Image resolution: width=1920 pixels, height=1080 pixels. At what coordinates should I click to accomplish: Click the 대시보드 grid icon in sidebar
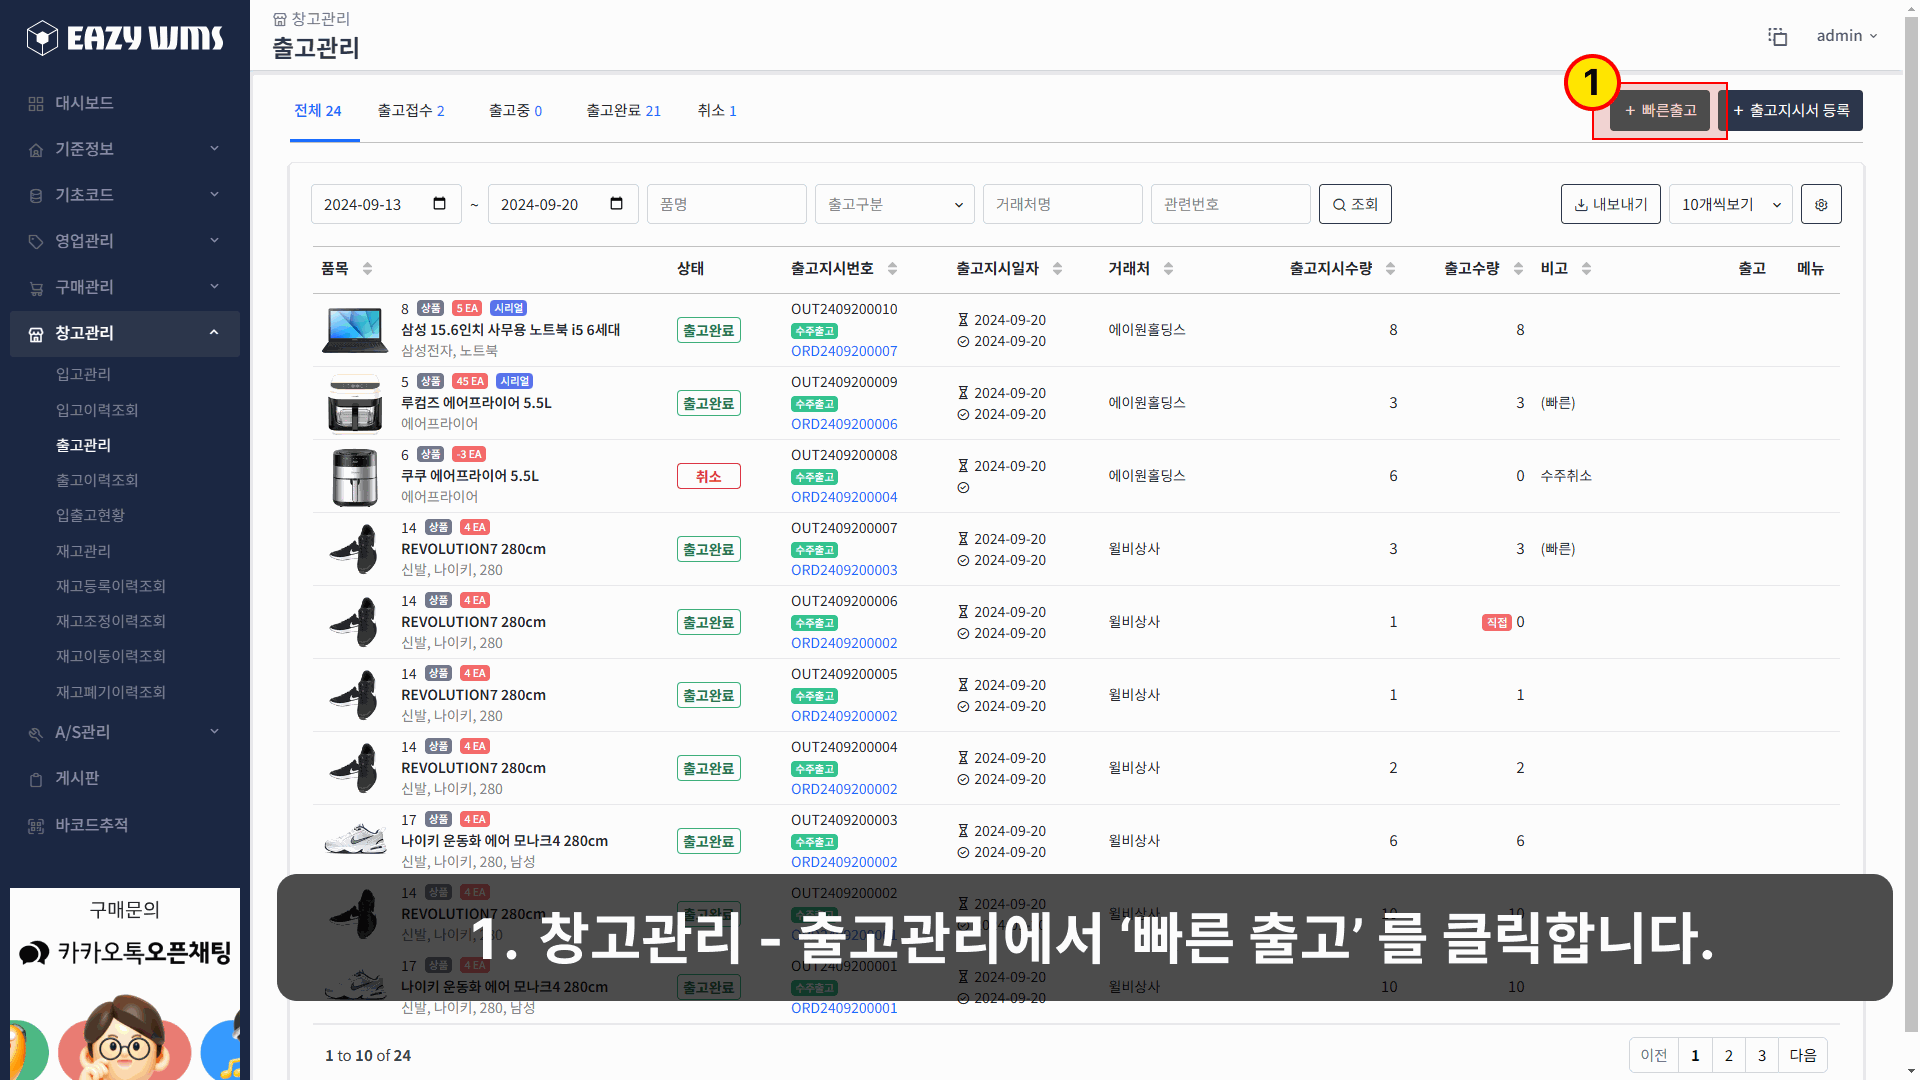(x=36, y=103)
